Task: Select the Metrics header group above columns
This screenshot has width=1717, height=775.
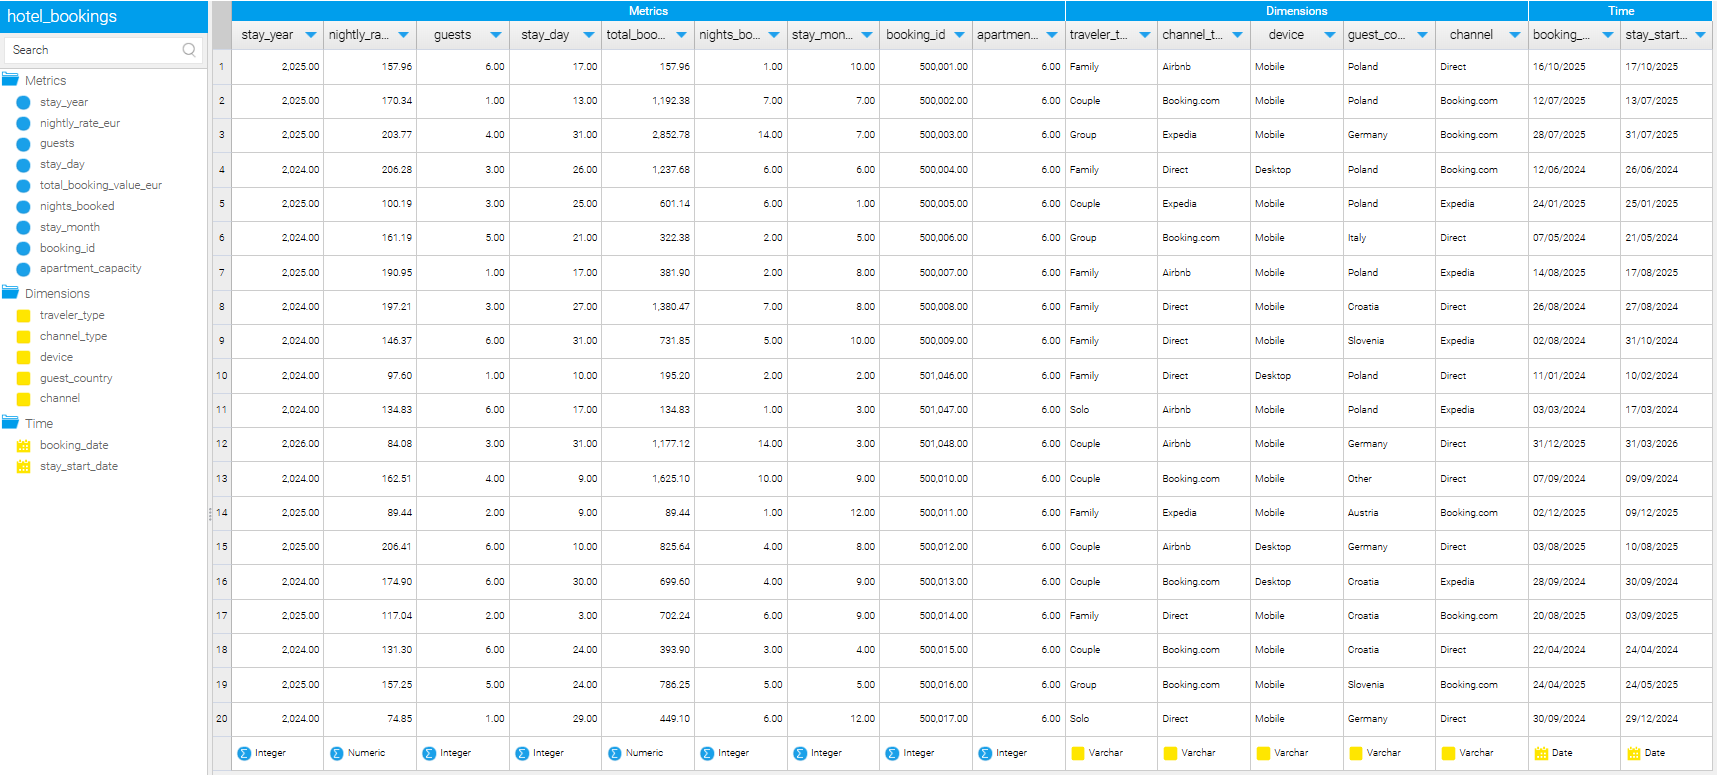Action: (648, 11)
